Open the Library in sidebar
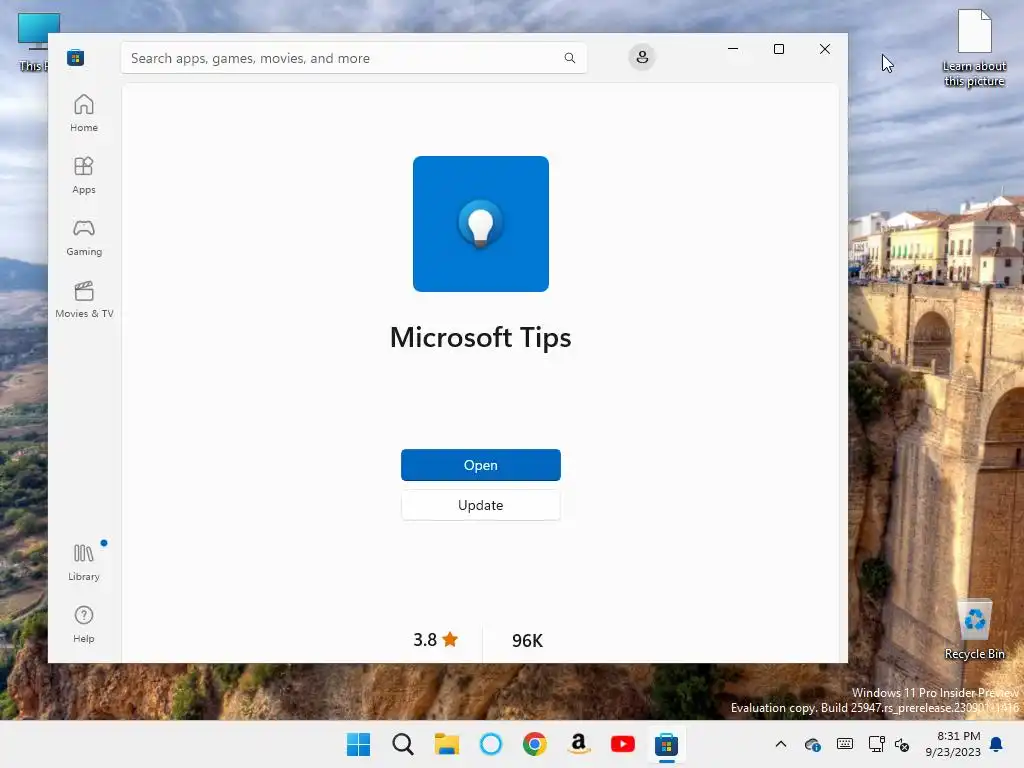Viewport: 1024px width, 768px height. [x=84, y=562]
